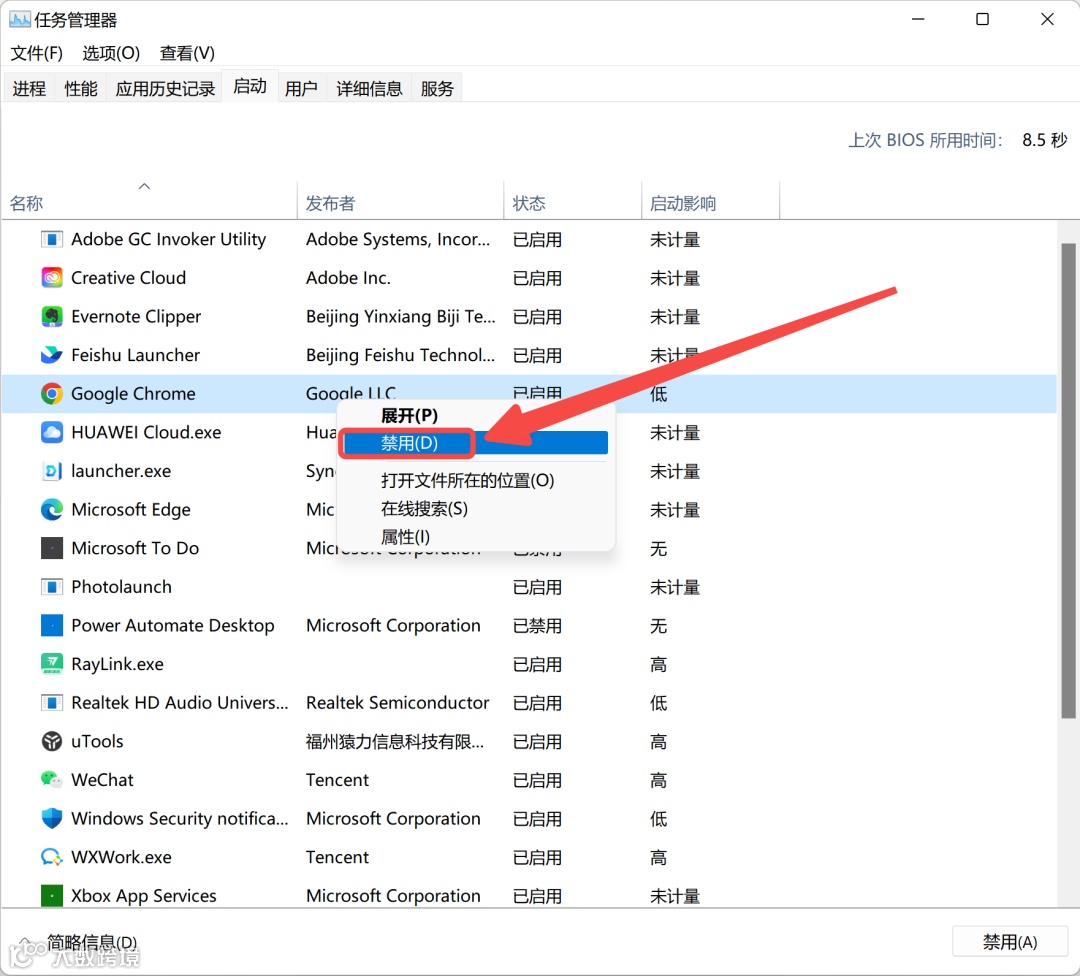The image size is (1080, 976).
Task: Click the WeChat icon
Action: click(52, 780)
